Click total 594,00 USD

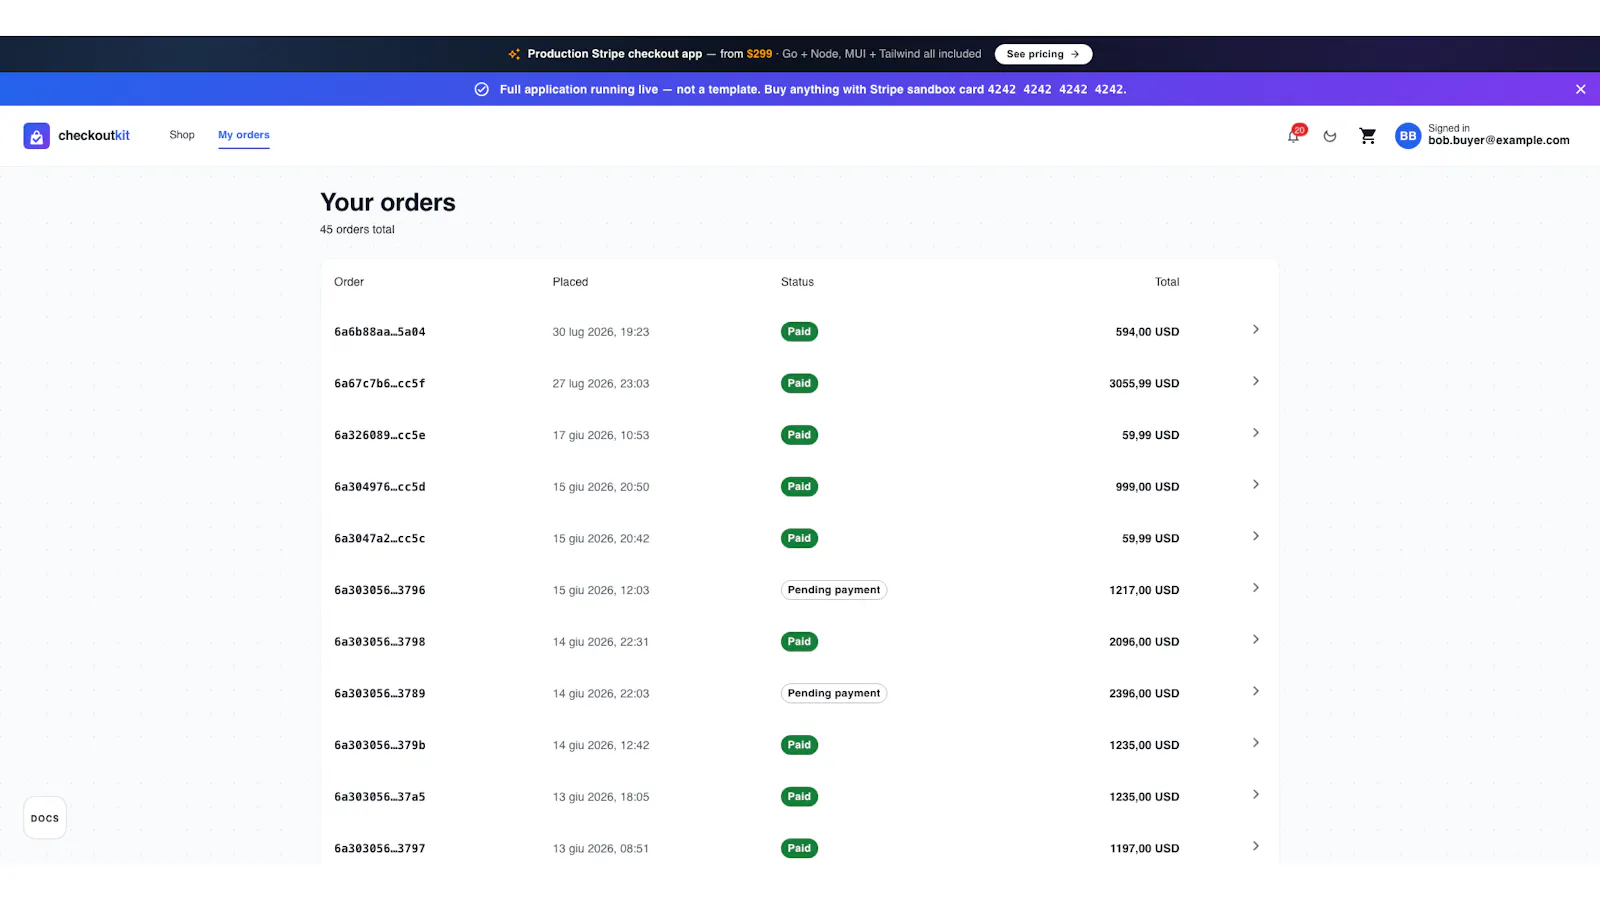(x=1147, y=332)
